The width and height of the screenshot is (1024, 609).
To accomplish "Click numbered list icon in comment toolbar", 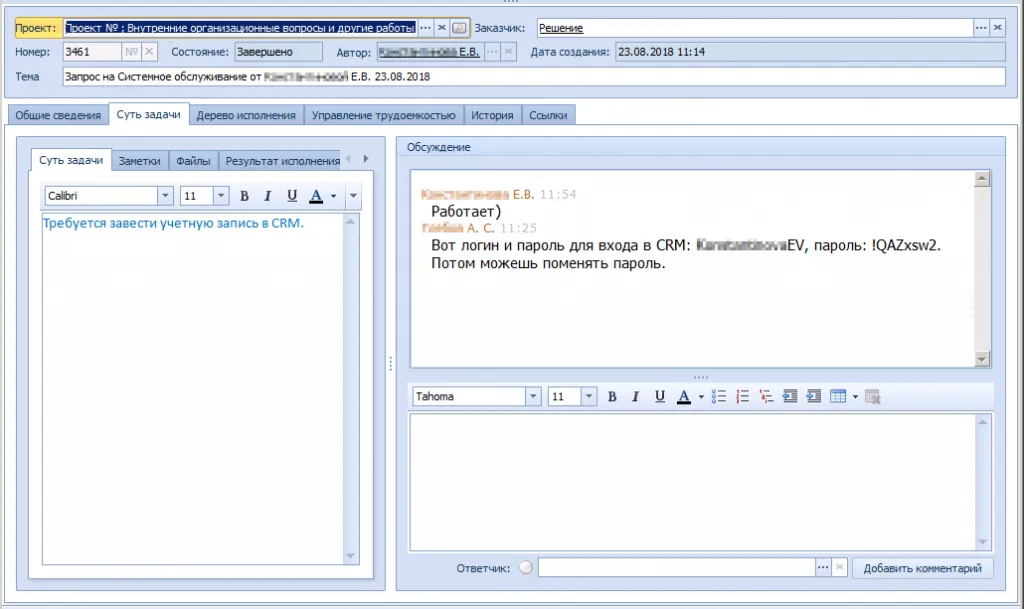I will tap(742, 397).
